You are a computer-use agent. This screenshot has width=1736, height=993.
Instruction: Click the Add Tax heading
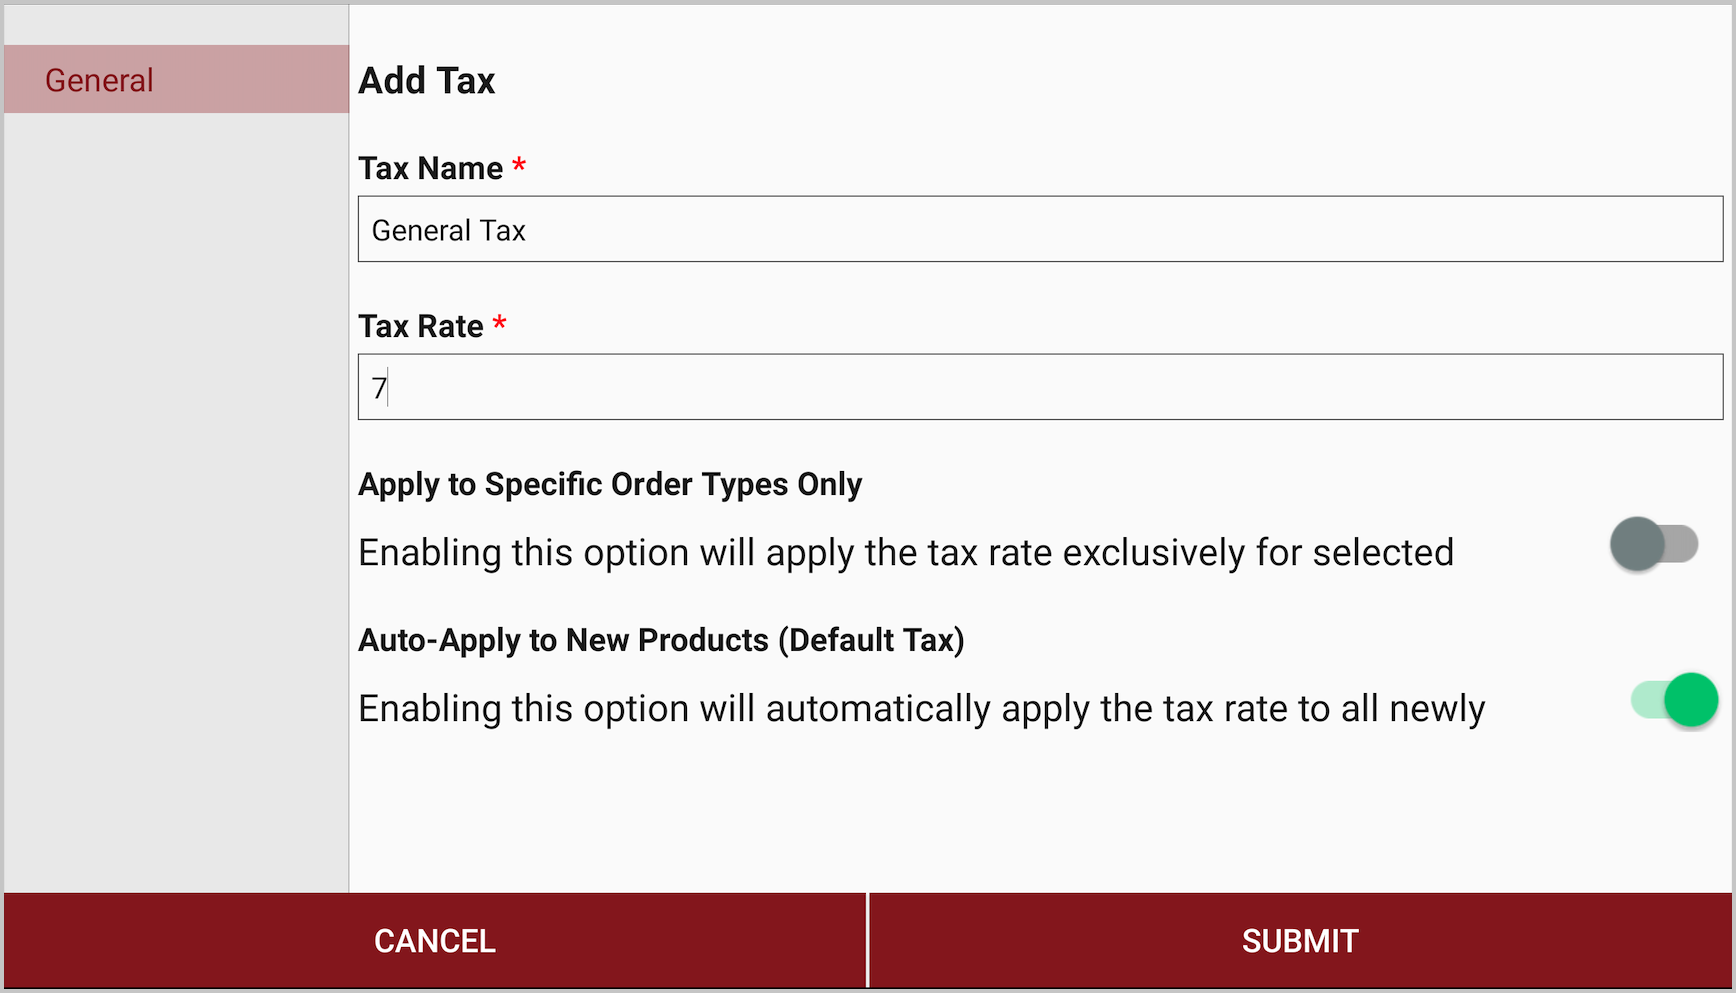(427, 81)
